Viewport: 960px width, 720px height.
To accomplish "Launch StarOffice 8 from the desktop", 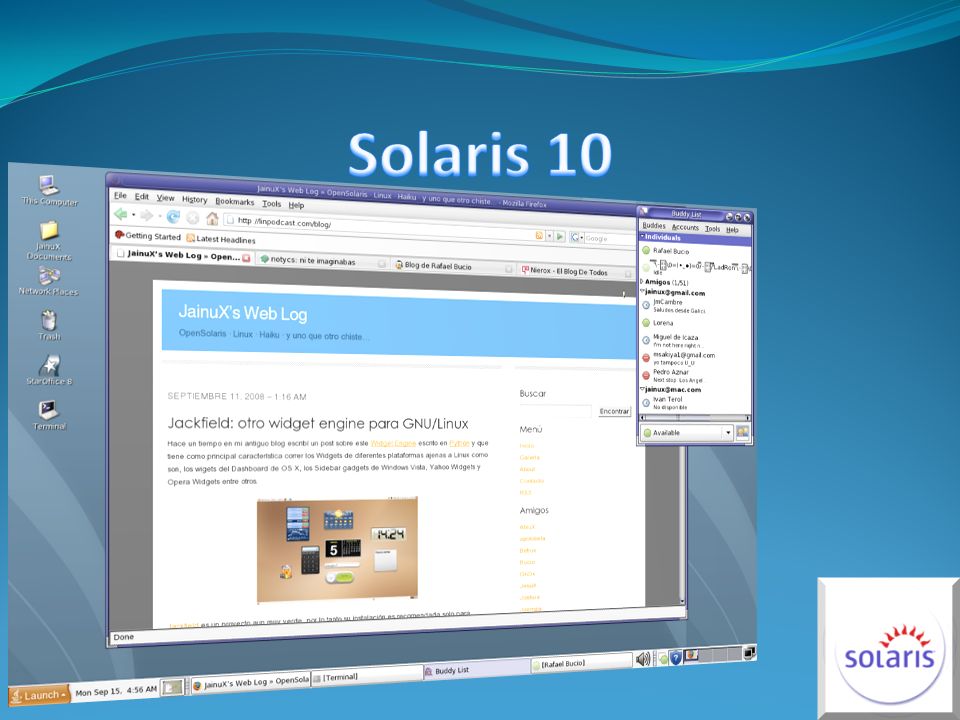I will [x=49, y=370].
